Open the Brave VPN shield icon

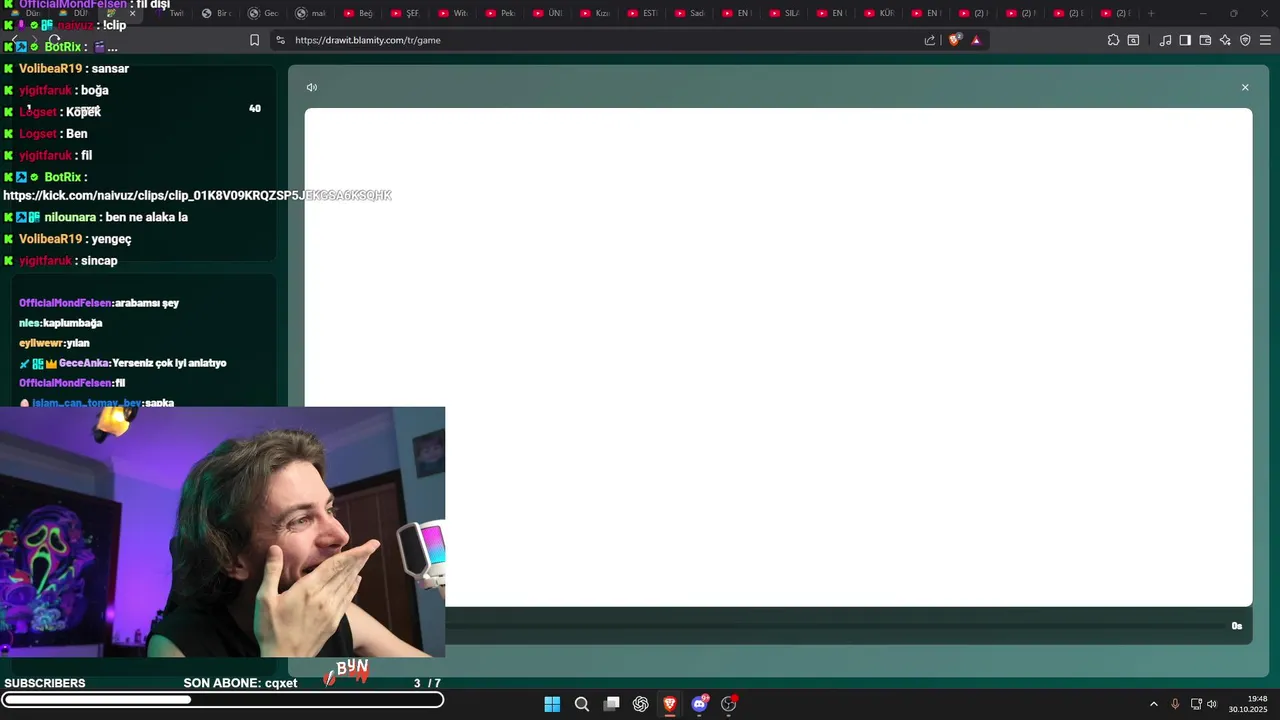pyautogui.click(x=1245, y=40)
